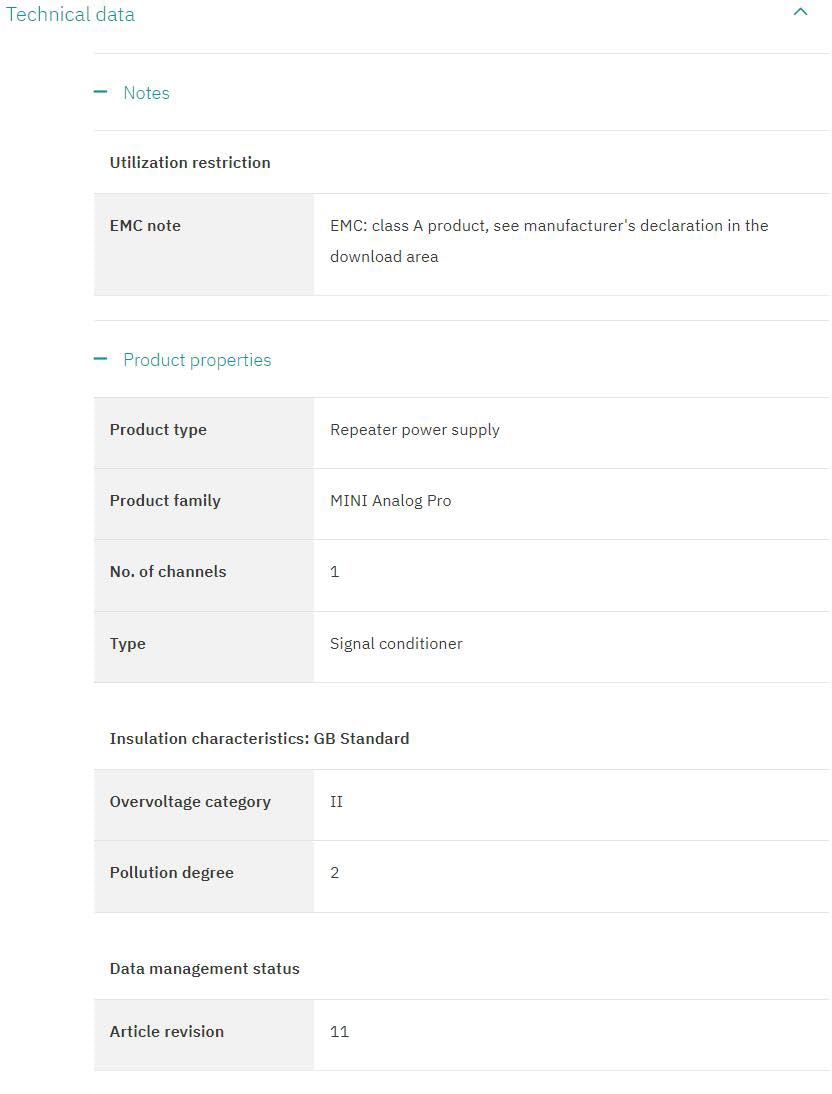This screenshot has height=1094, width=832.
Task: Collapse the Notes section label
Action: click(146, 93)
